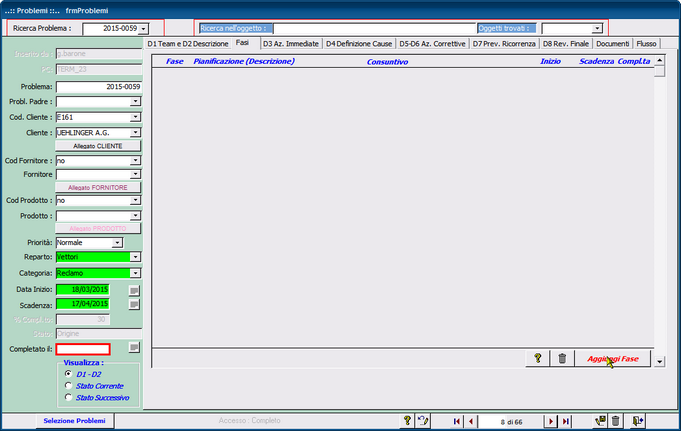Image resolution: width=681 pixels, height=431 pixels.
Task: Click the Completato il date field
Action: [83, 349]
